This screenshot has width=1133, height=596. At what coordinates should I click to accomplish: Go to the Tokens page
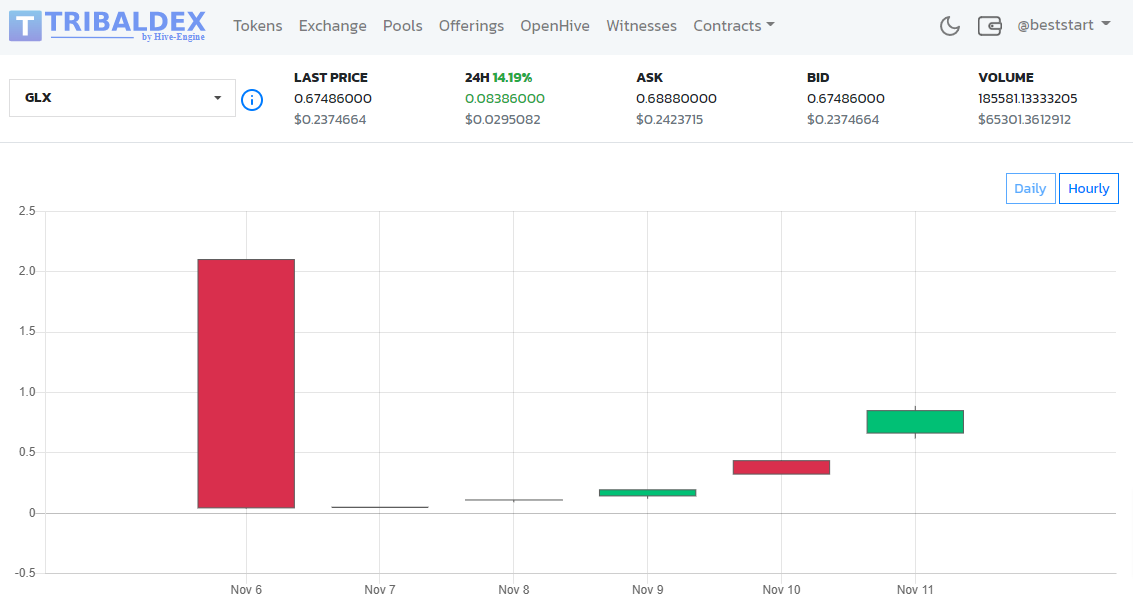tap(257, 25)
